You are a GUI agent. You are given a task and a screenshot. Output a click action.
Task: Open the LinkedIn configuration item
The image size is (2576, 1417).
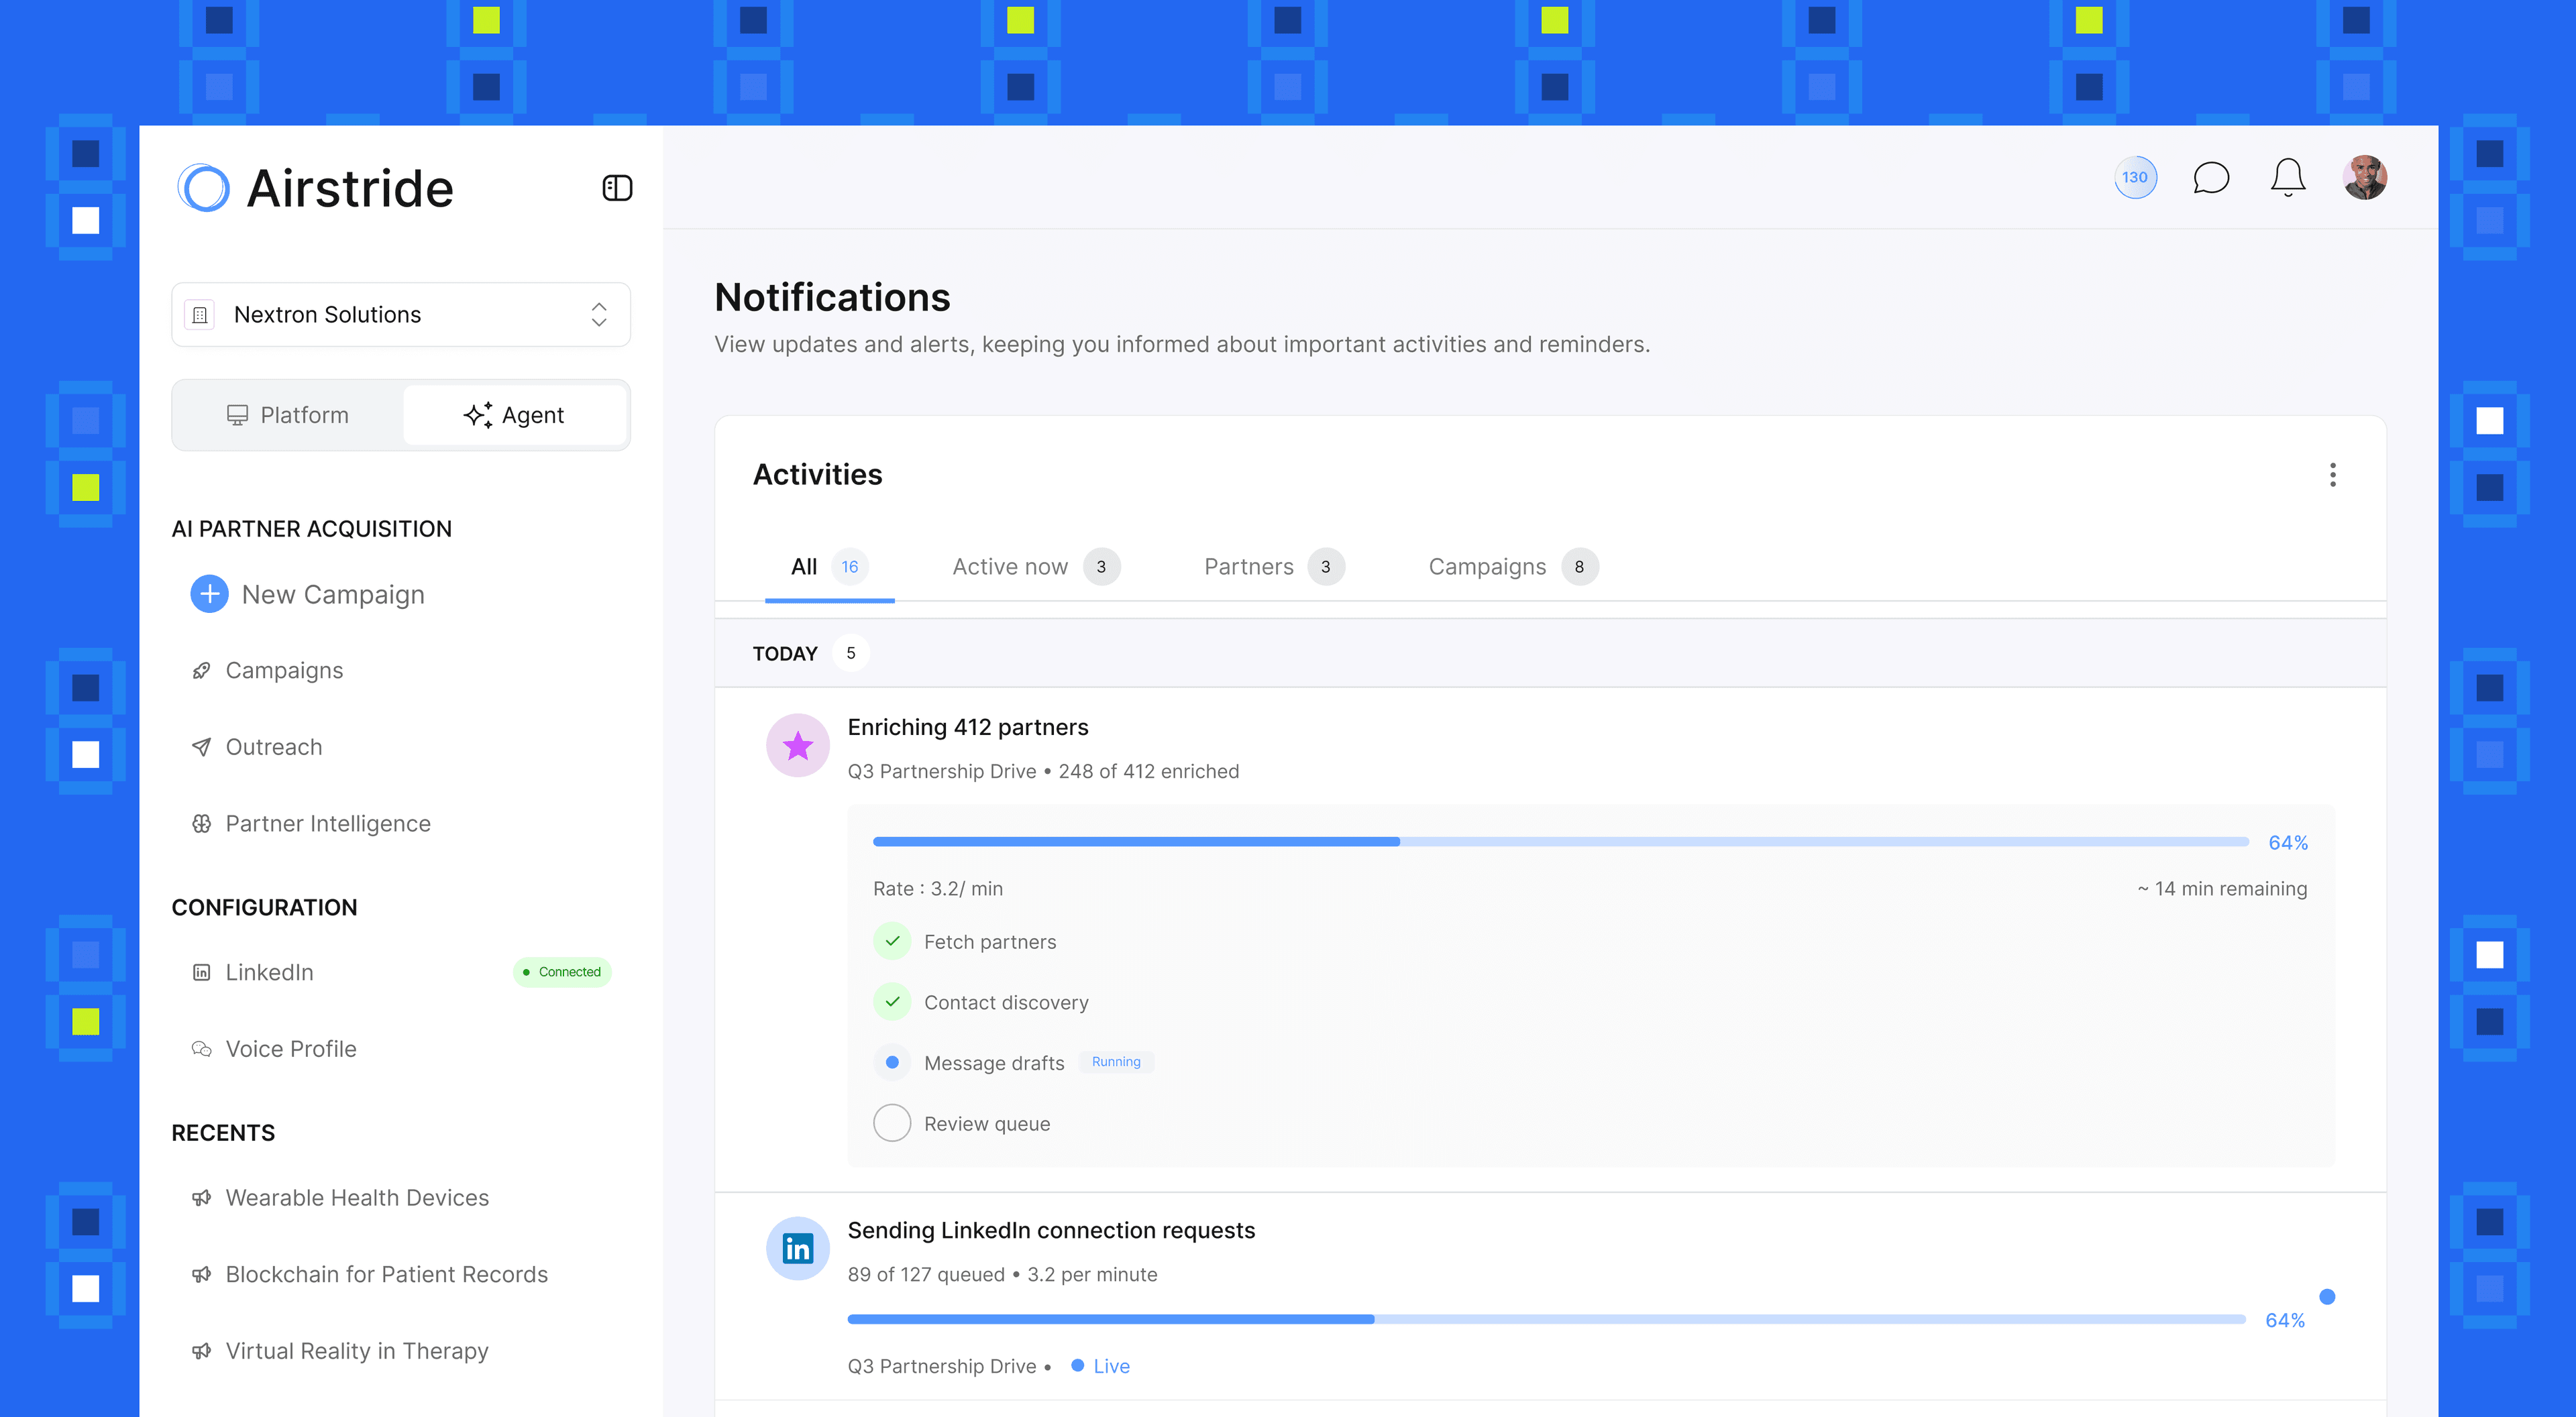[269, 972]
